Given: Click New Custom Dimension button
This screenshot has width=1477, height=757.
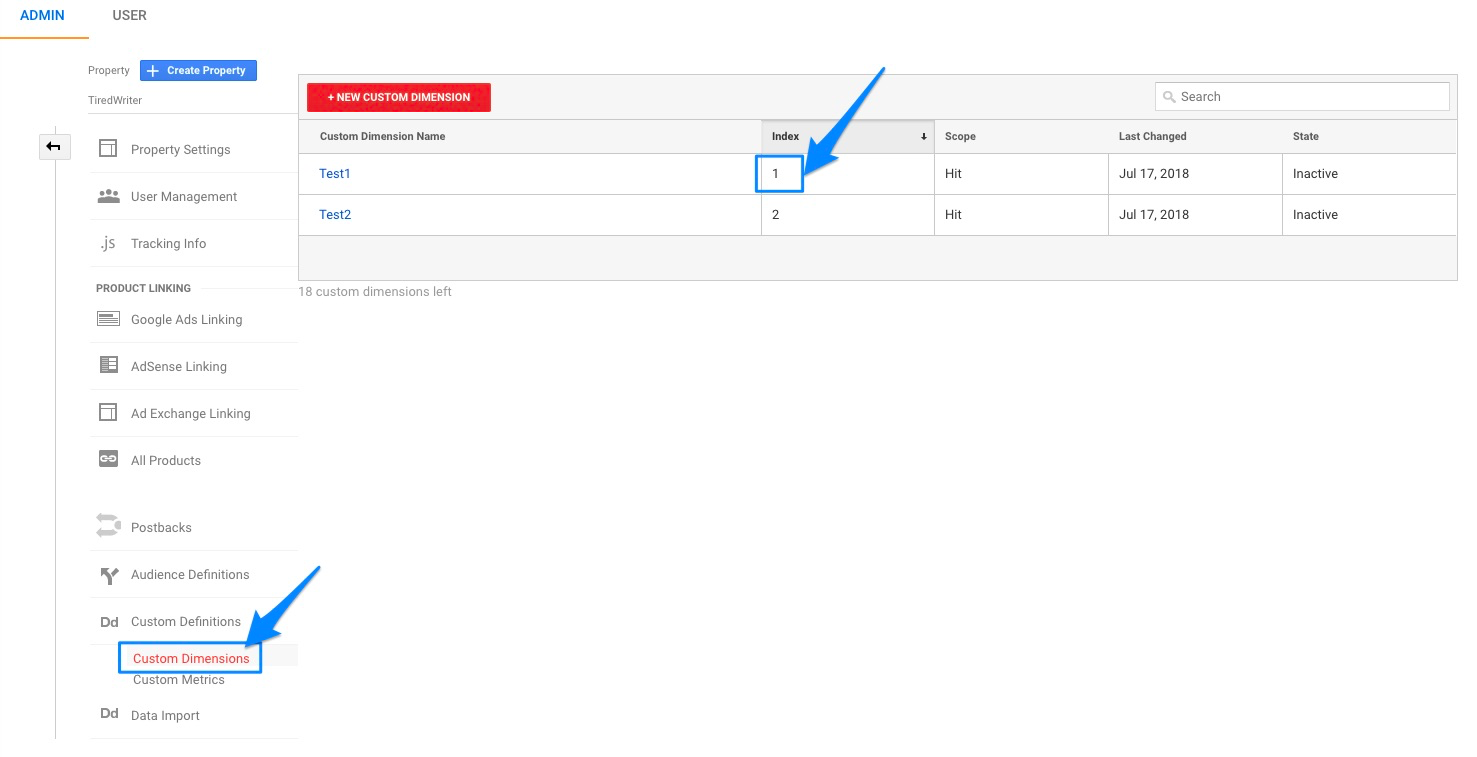Looking at the screenshot, I should (398, 97).
